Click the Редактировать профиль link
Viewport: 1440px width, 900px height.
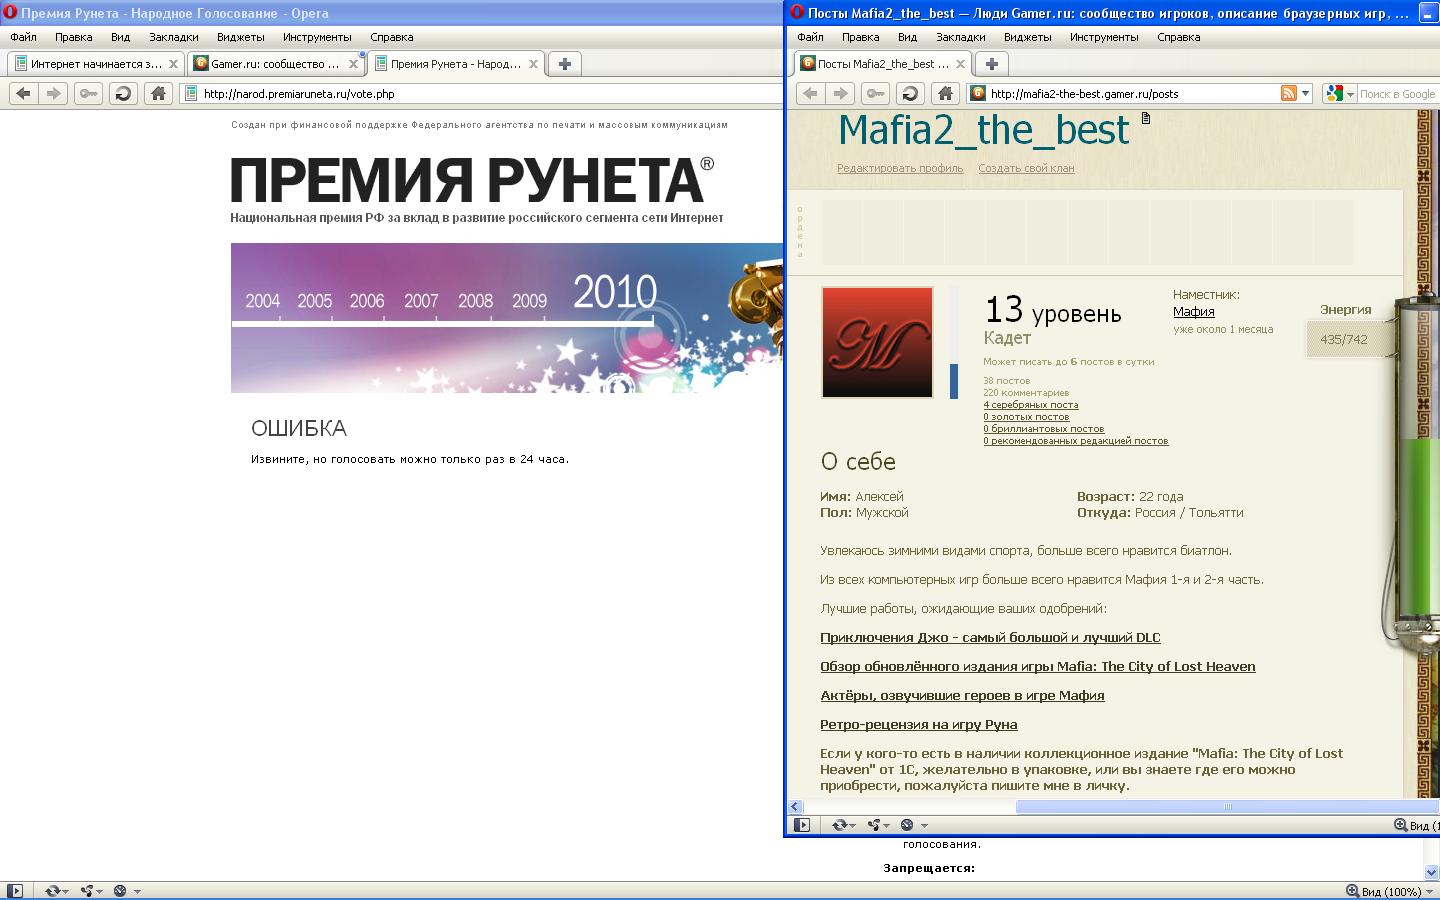900,168
